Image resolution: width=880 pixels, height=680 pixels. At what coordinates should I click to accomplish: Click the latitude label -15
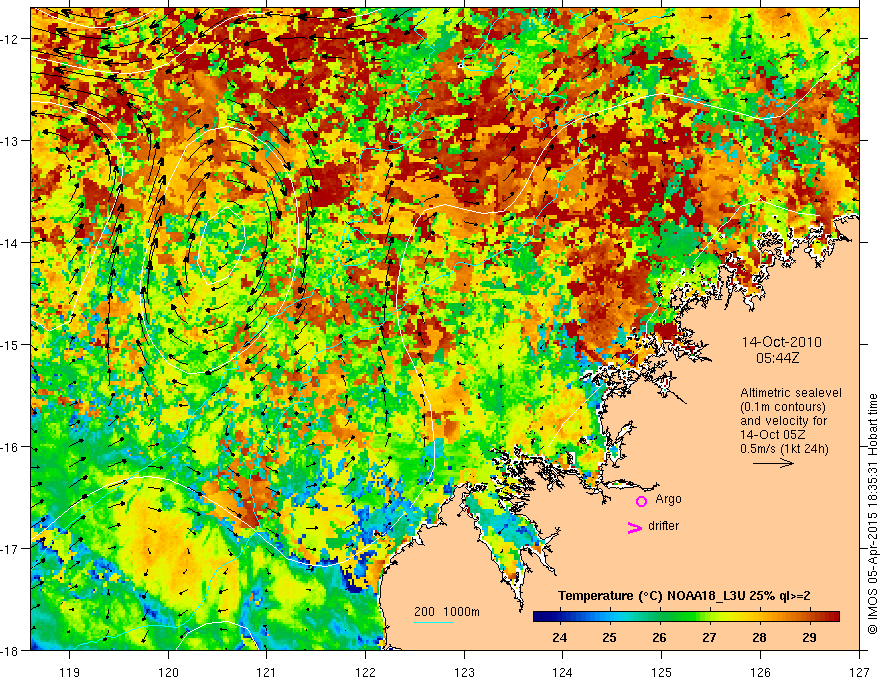tap(10, 345)
